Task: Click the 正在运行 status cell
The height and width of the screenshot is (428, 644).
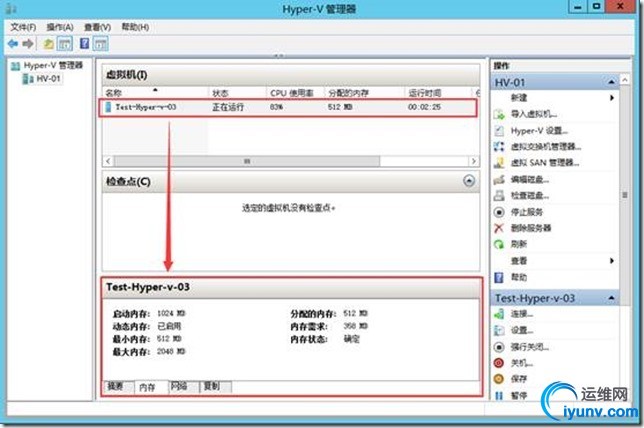Action: [228, 107]
